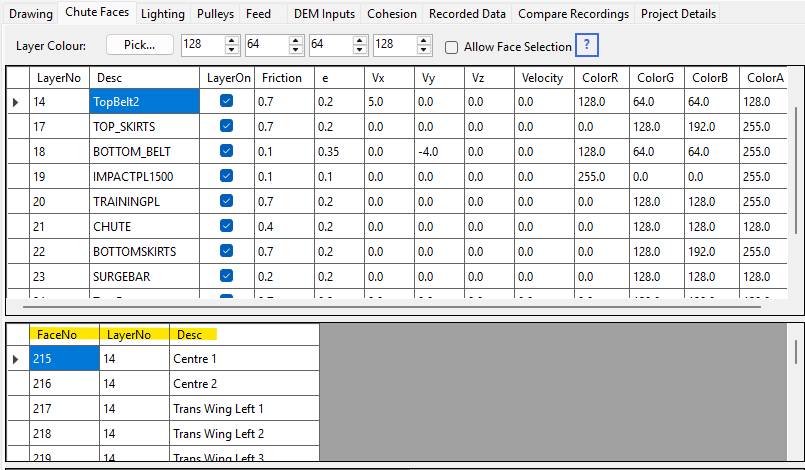
Task: Open the Feed tab
Action: 258,14
